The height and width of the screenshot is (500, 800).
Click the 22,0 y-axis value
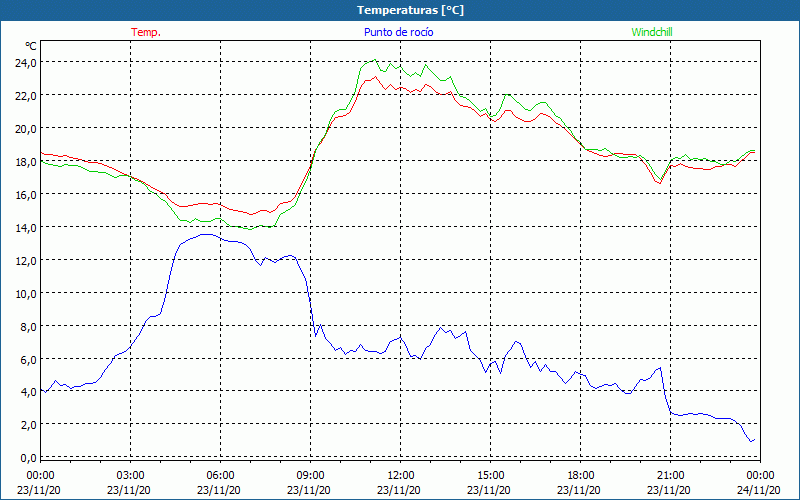pos(26,96)
